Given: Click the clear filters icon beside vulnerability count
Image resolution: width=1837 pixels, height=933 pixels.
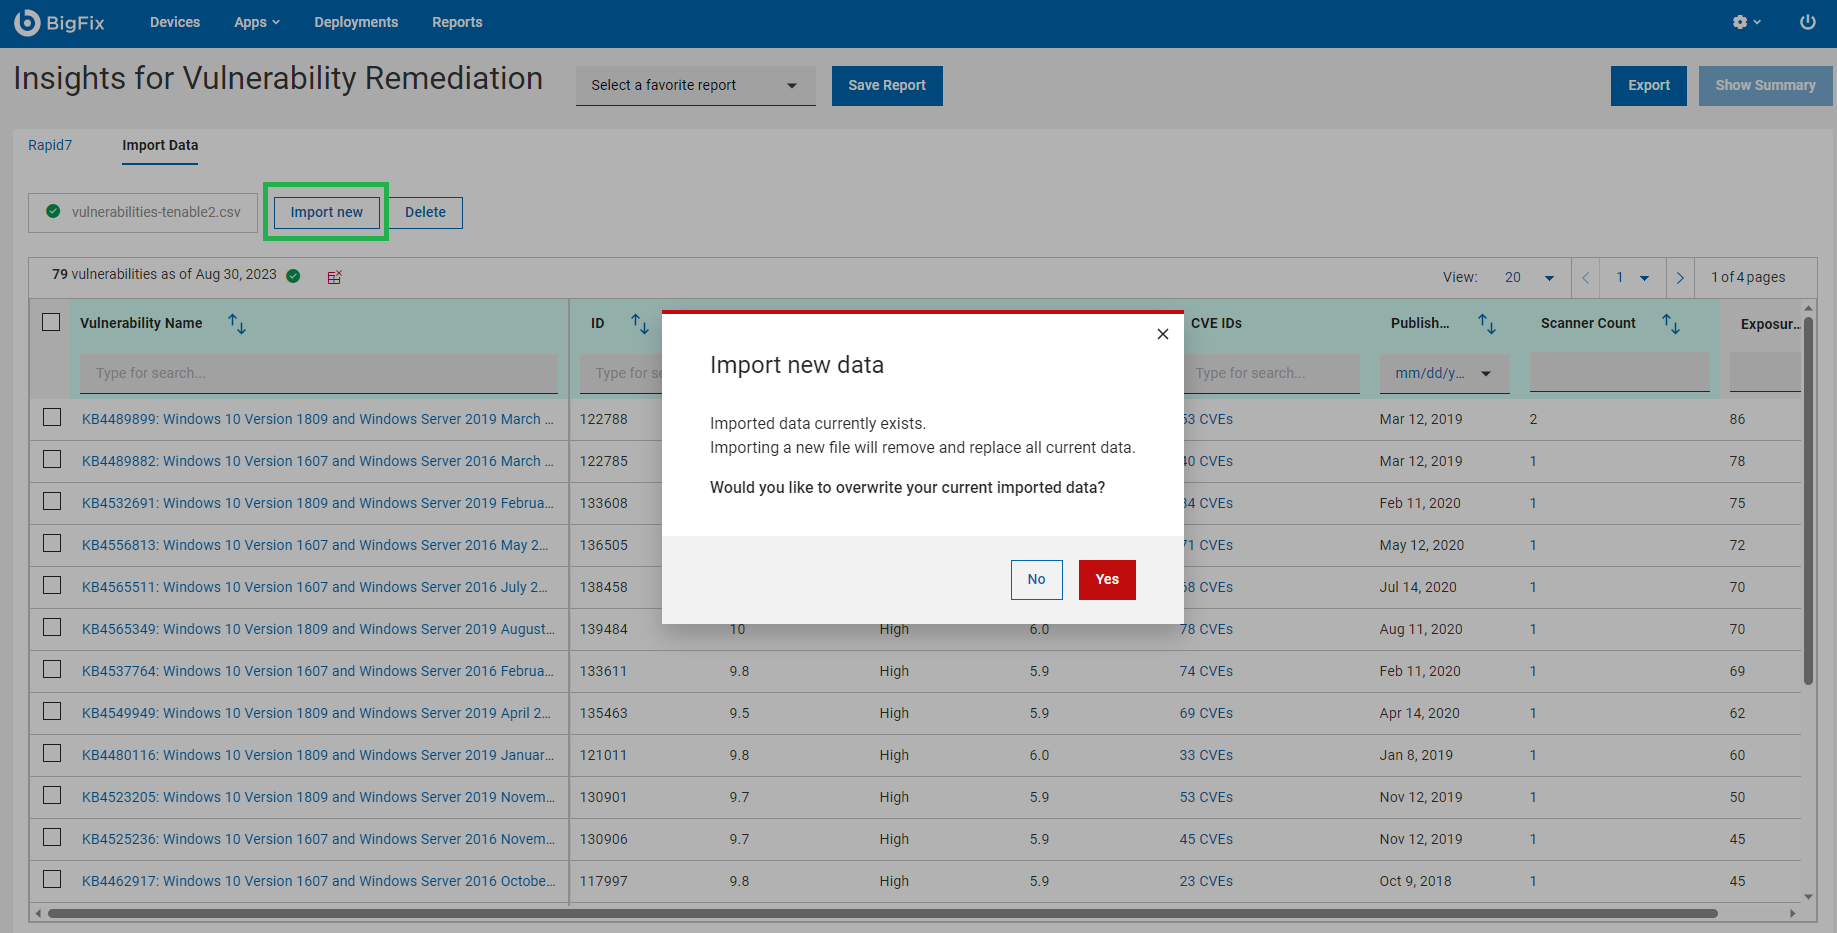Looking at the screenshot, I should coord(334,277).
